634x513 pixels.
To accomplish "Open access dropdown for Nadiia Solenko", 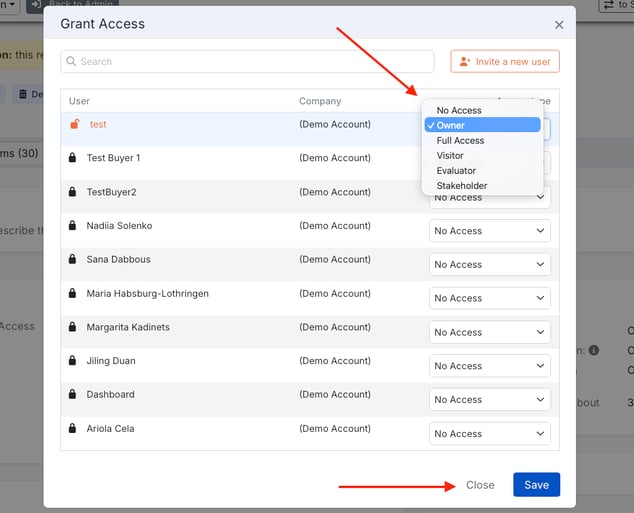I will [490, 231].
